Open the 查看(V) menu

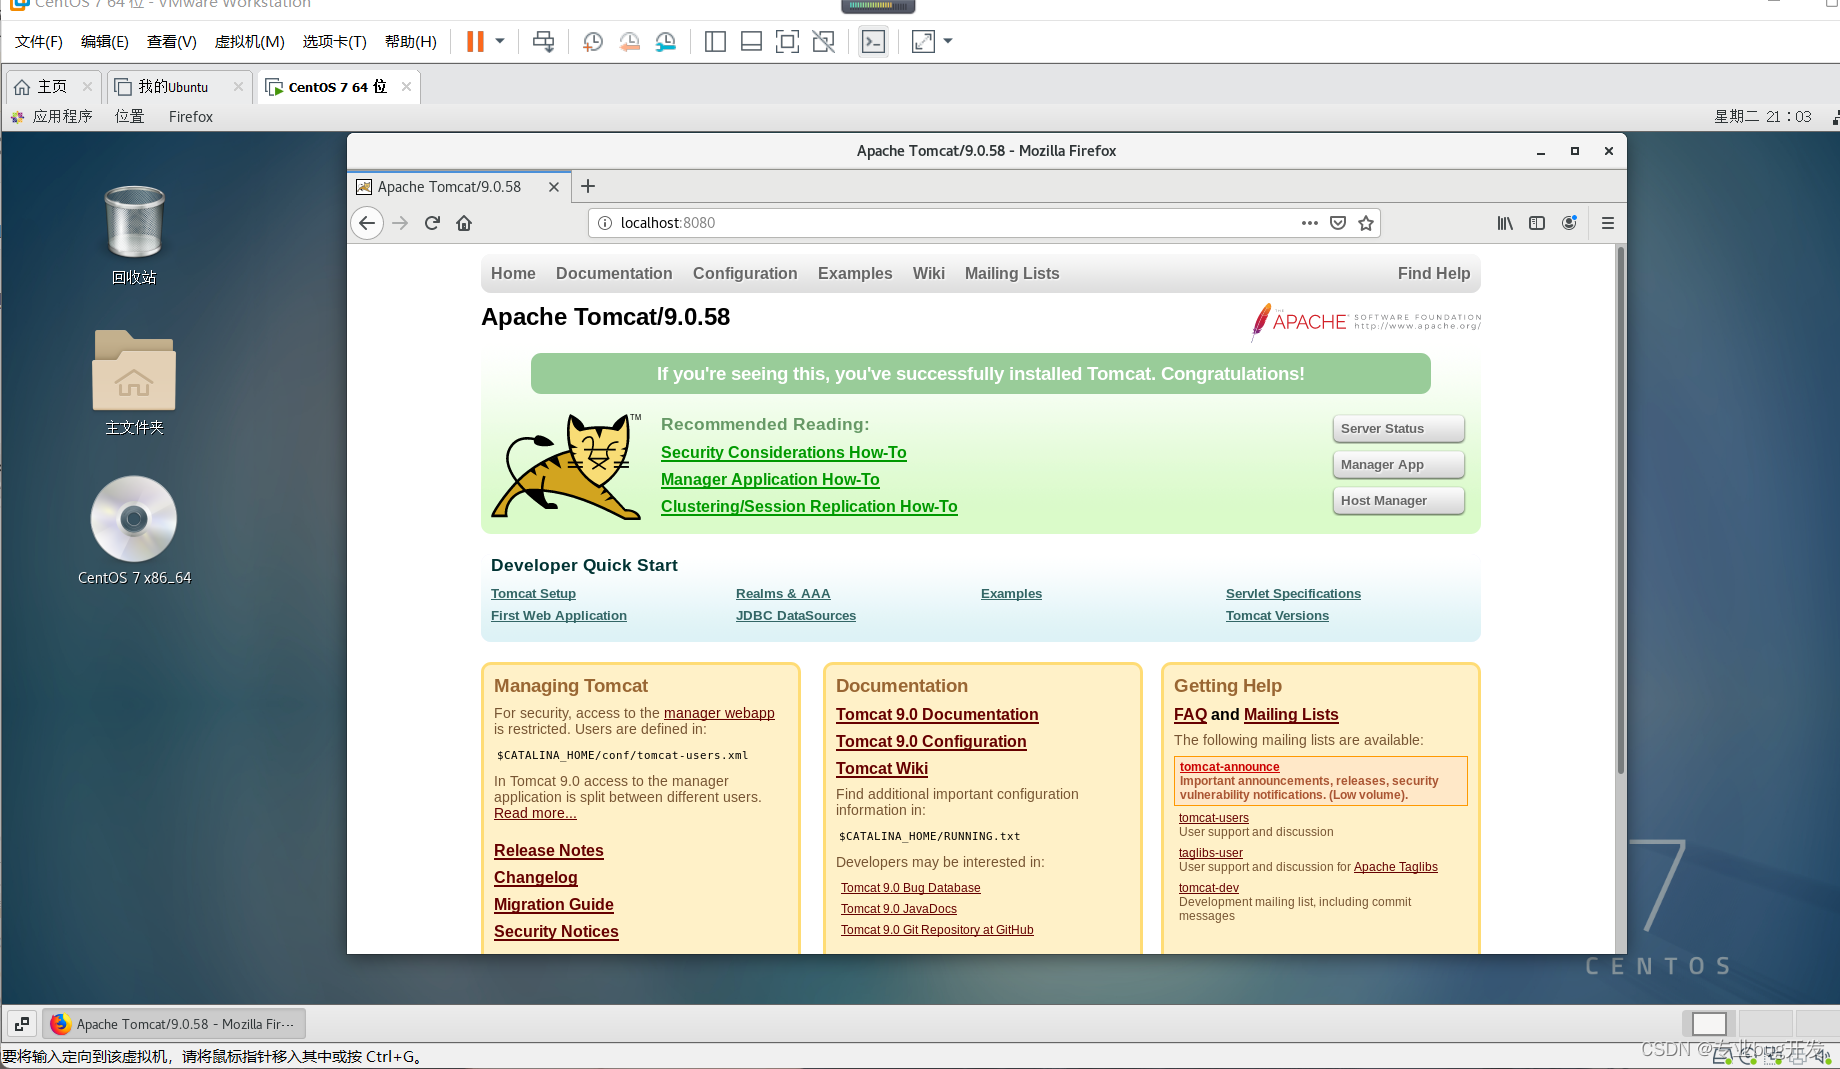point(172,42)
